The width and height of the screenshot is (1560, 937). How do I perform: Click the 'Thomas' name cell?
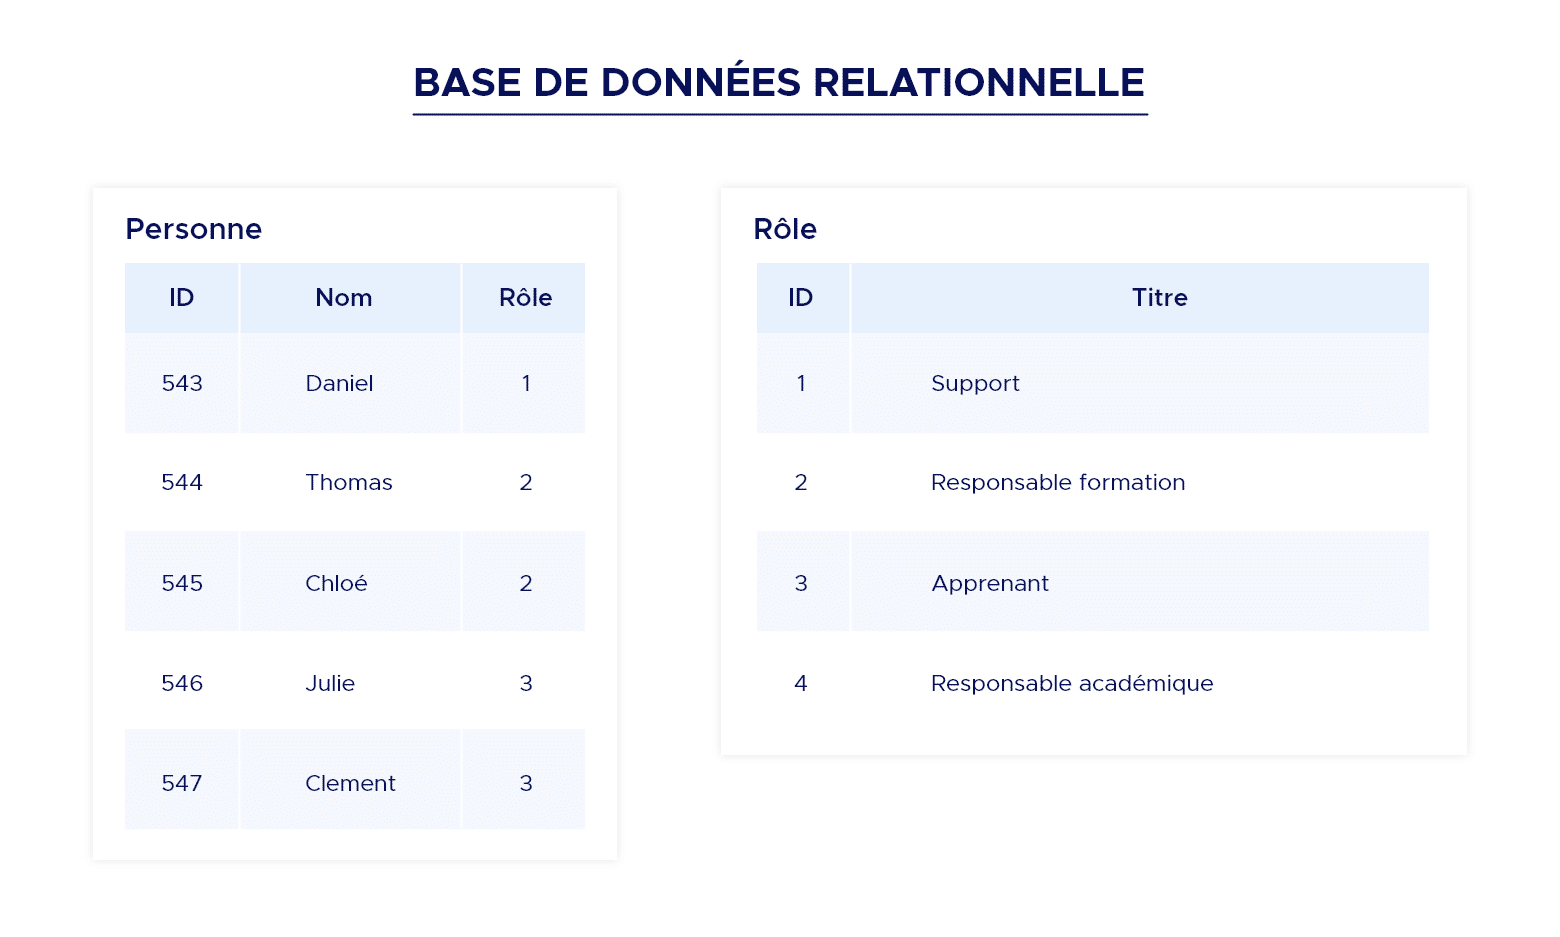(x=349, y=483)
